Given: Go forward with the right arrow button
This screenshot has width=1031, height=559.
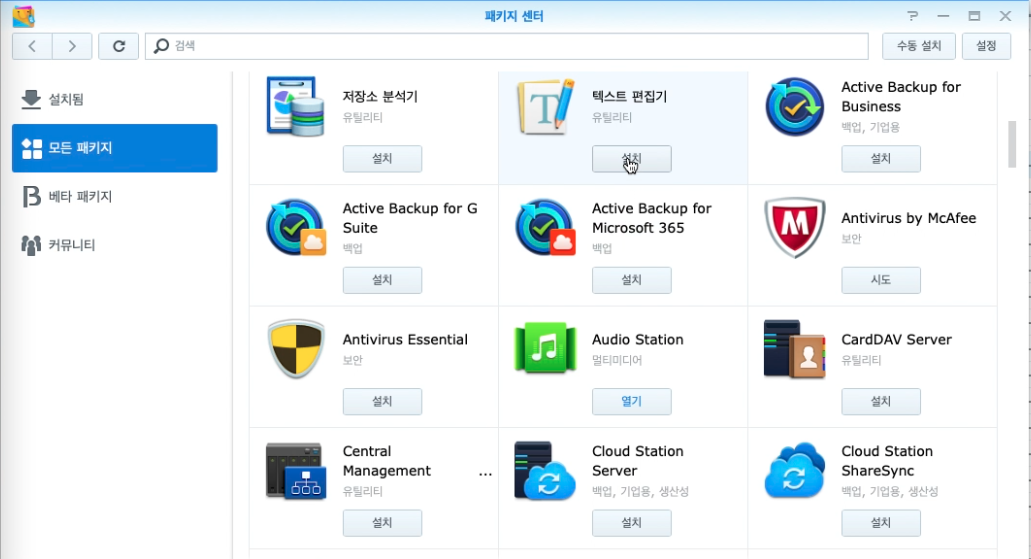Looking at the screenshot, I should 72,46.
